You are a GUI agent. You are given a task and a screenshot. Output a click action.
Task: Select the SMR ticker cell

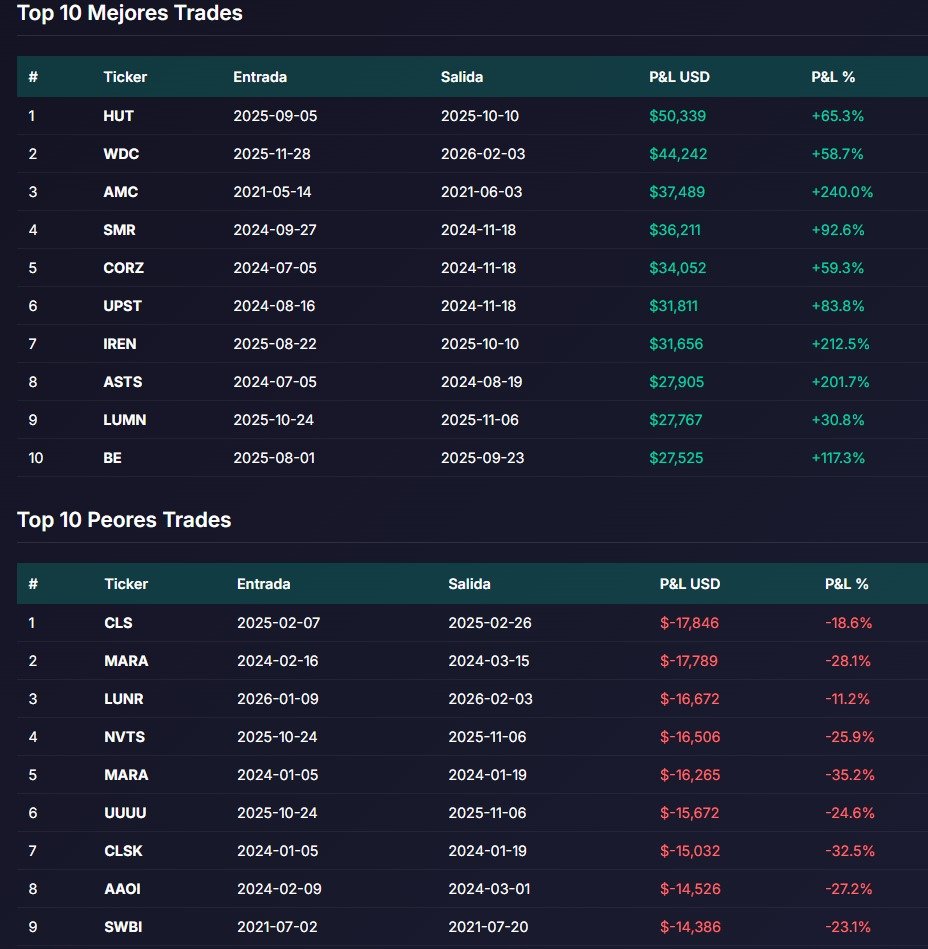coord(119,230)
